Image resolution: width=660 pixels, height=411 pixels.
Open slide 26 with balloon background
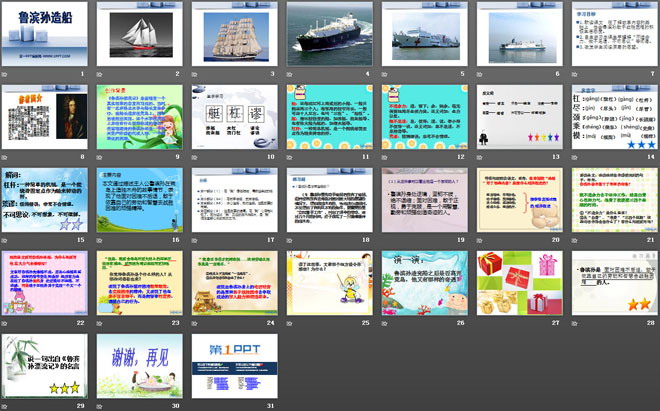[x=424, y=283]
